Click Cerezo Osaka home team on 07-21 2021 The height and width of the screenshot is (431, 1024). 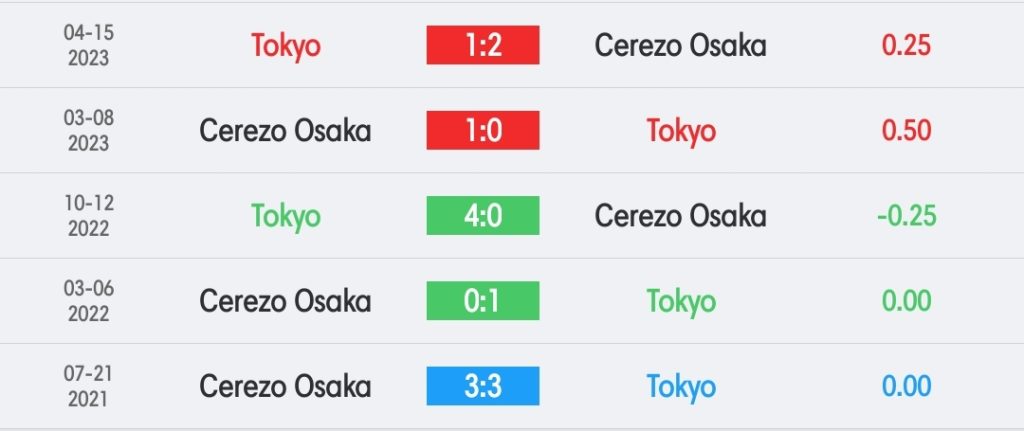click(285, 386)
